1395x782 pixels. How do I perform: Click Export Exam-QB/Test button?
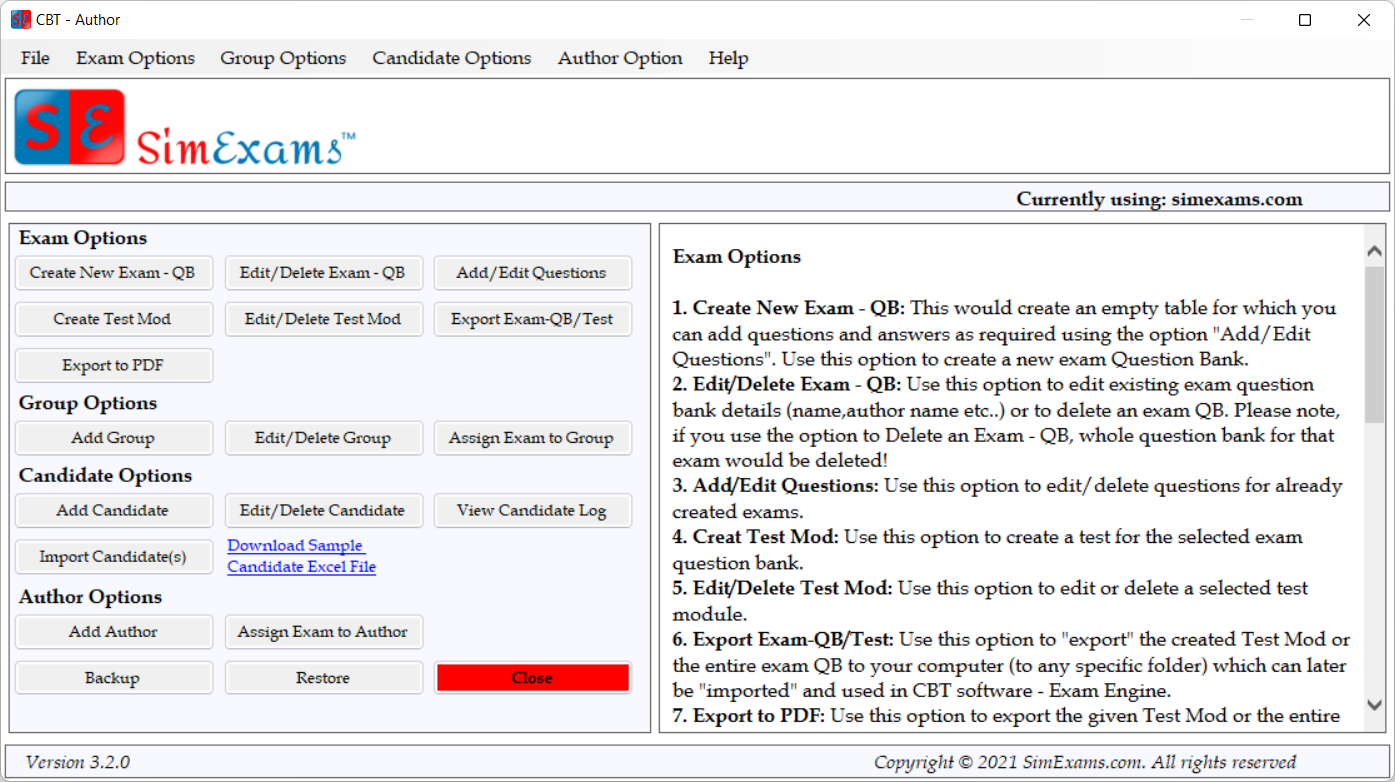[x=532, y=319]
